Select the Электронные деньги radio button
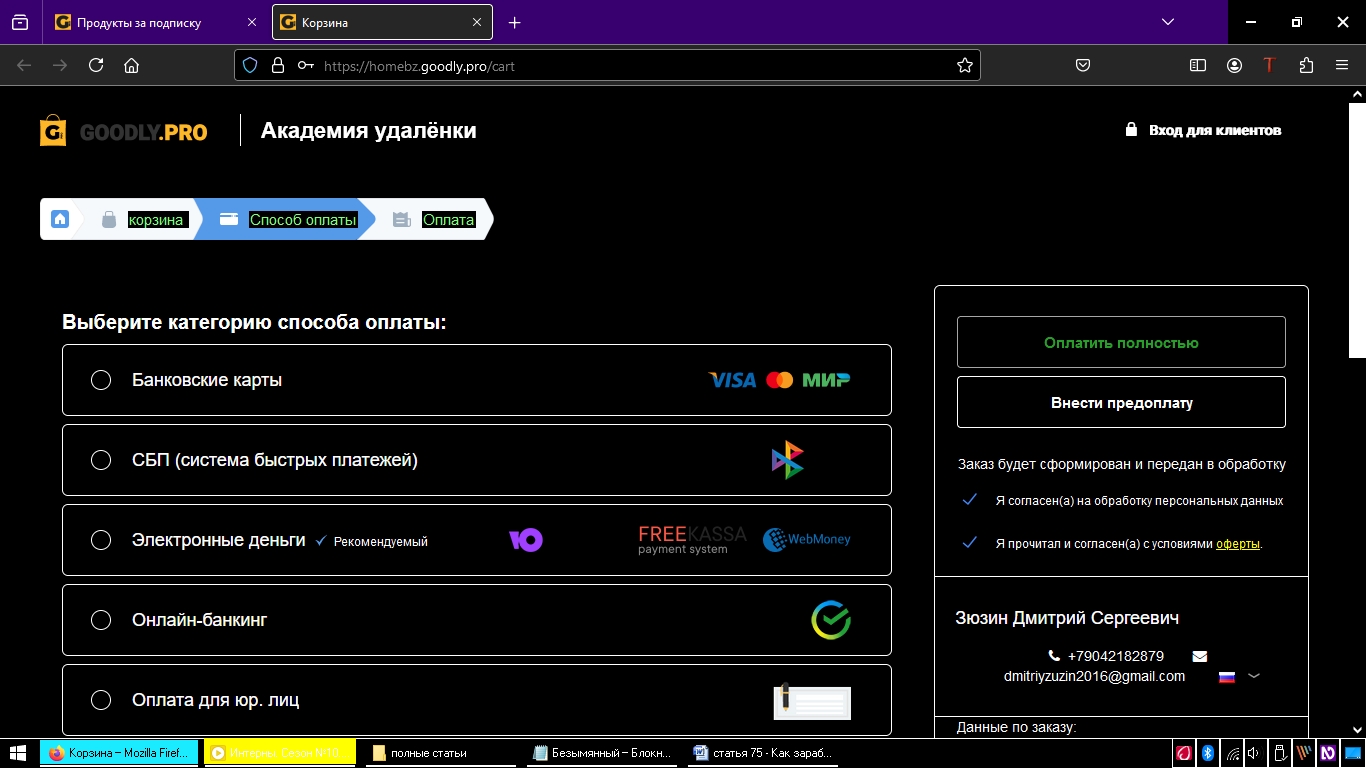 [101, 540]
